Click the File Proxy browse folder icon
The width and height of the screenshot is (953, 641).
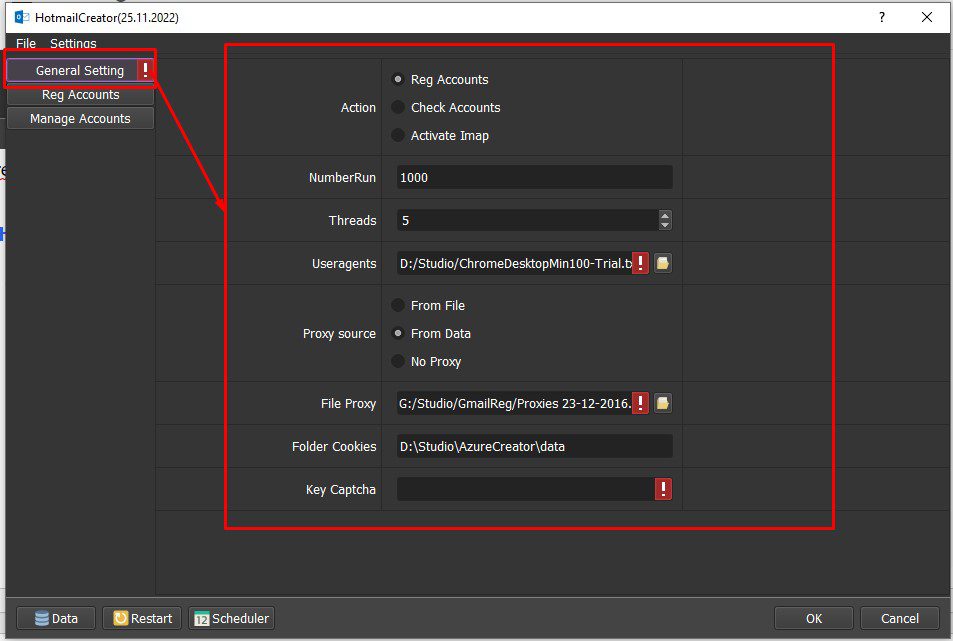[x=662, y=403]
